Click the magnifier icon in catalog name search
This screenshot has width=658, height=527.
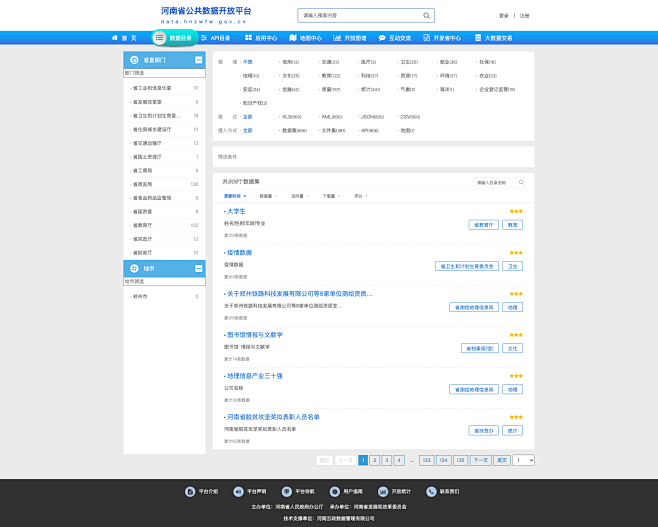tap(521, 182)
